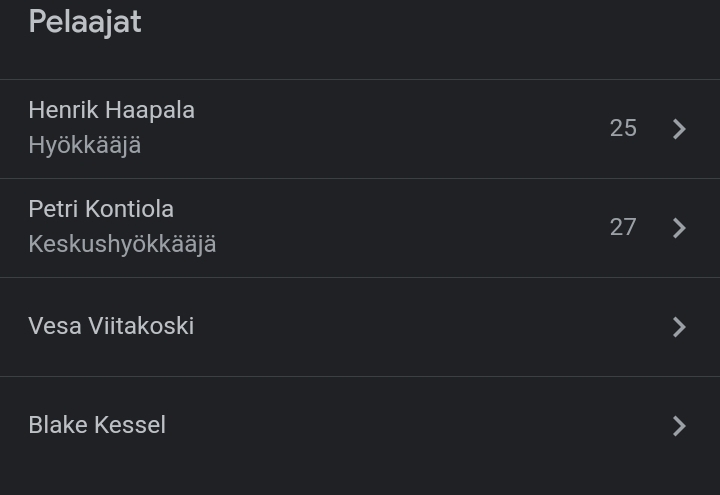Click the divider line below the Pelaajat heading

[x=360, y=79]
